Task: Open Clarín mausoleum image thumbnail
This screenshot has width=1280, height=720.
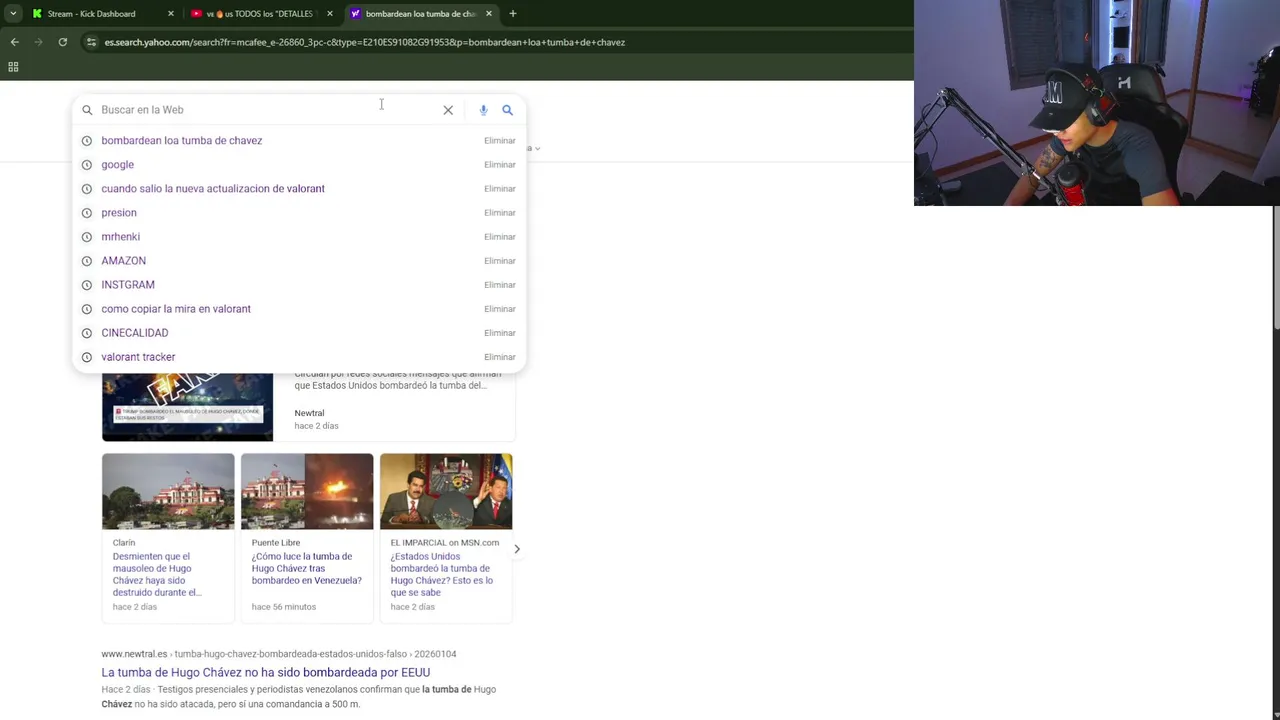Action: click(x=168, y=491)
